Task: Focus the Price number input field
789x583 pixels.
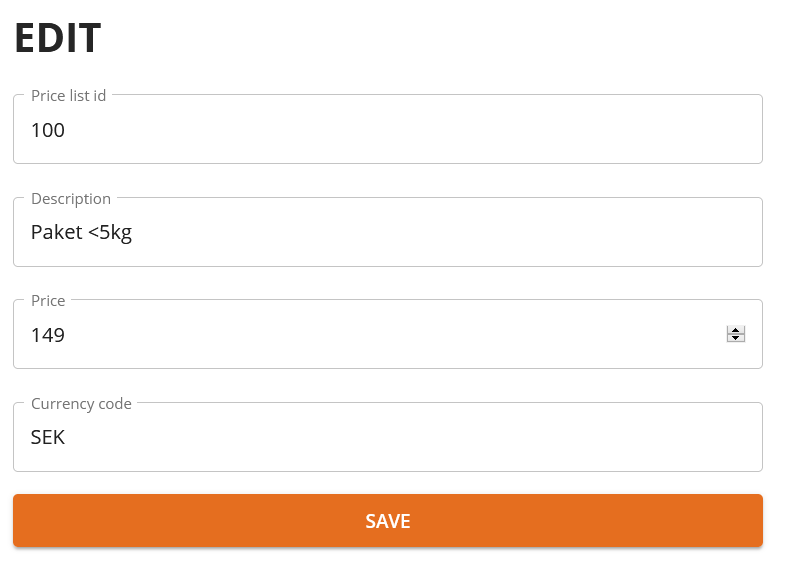Action: click(x=370, y=335)
